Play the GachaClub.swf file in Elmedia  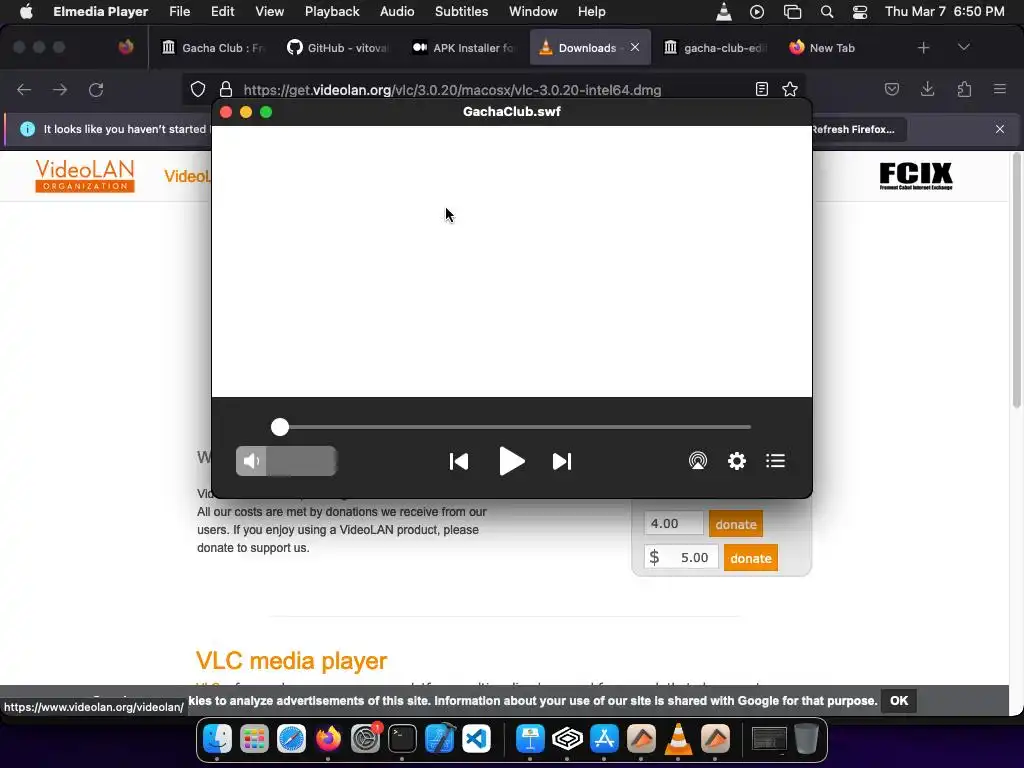click(x=511, y=461)
